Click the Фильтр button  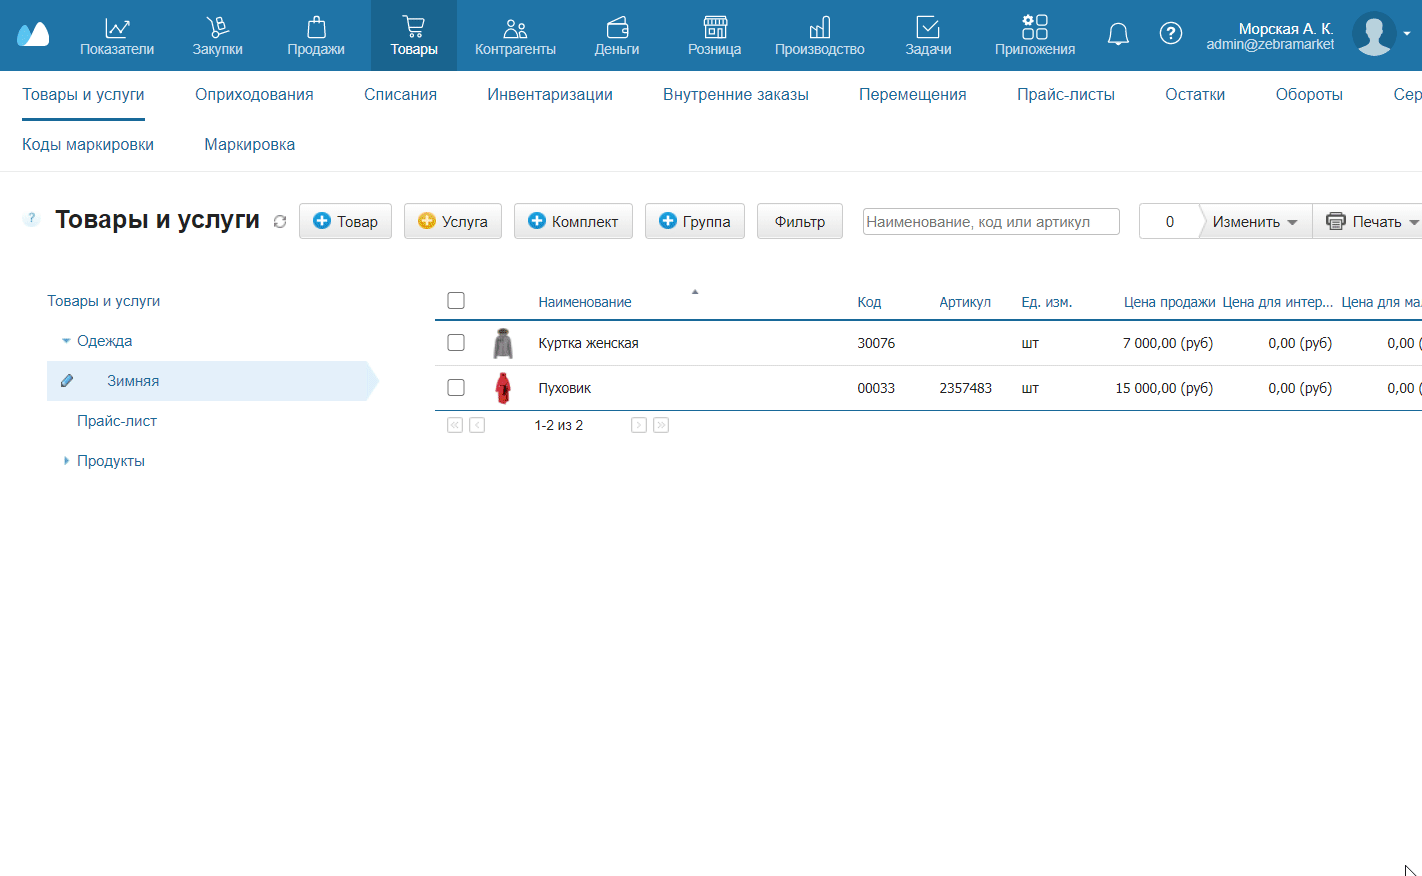point(800,222)
